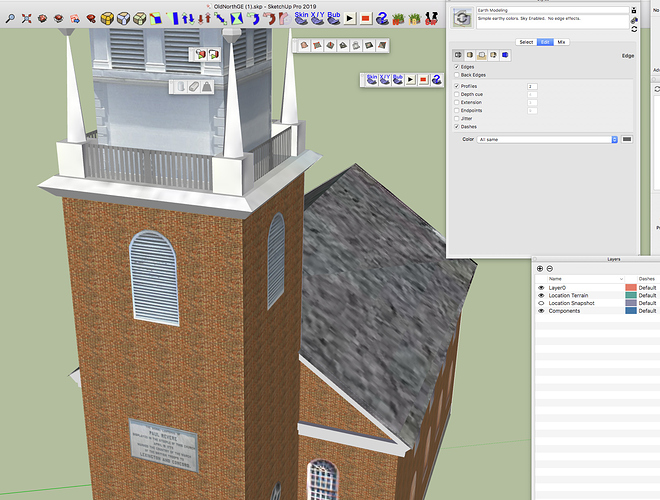Screen dimensions: 660x500
Task: Toggle the Profiles checkbox
Action: click(457, 86)
